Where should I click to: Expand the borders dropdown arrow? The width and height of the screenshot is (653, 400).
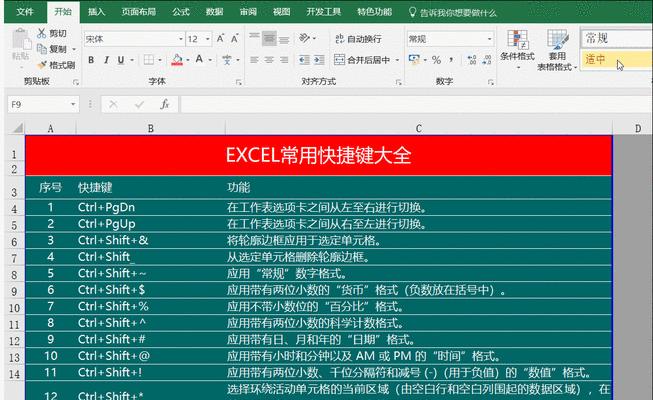click(x=160, y=60)
